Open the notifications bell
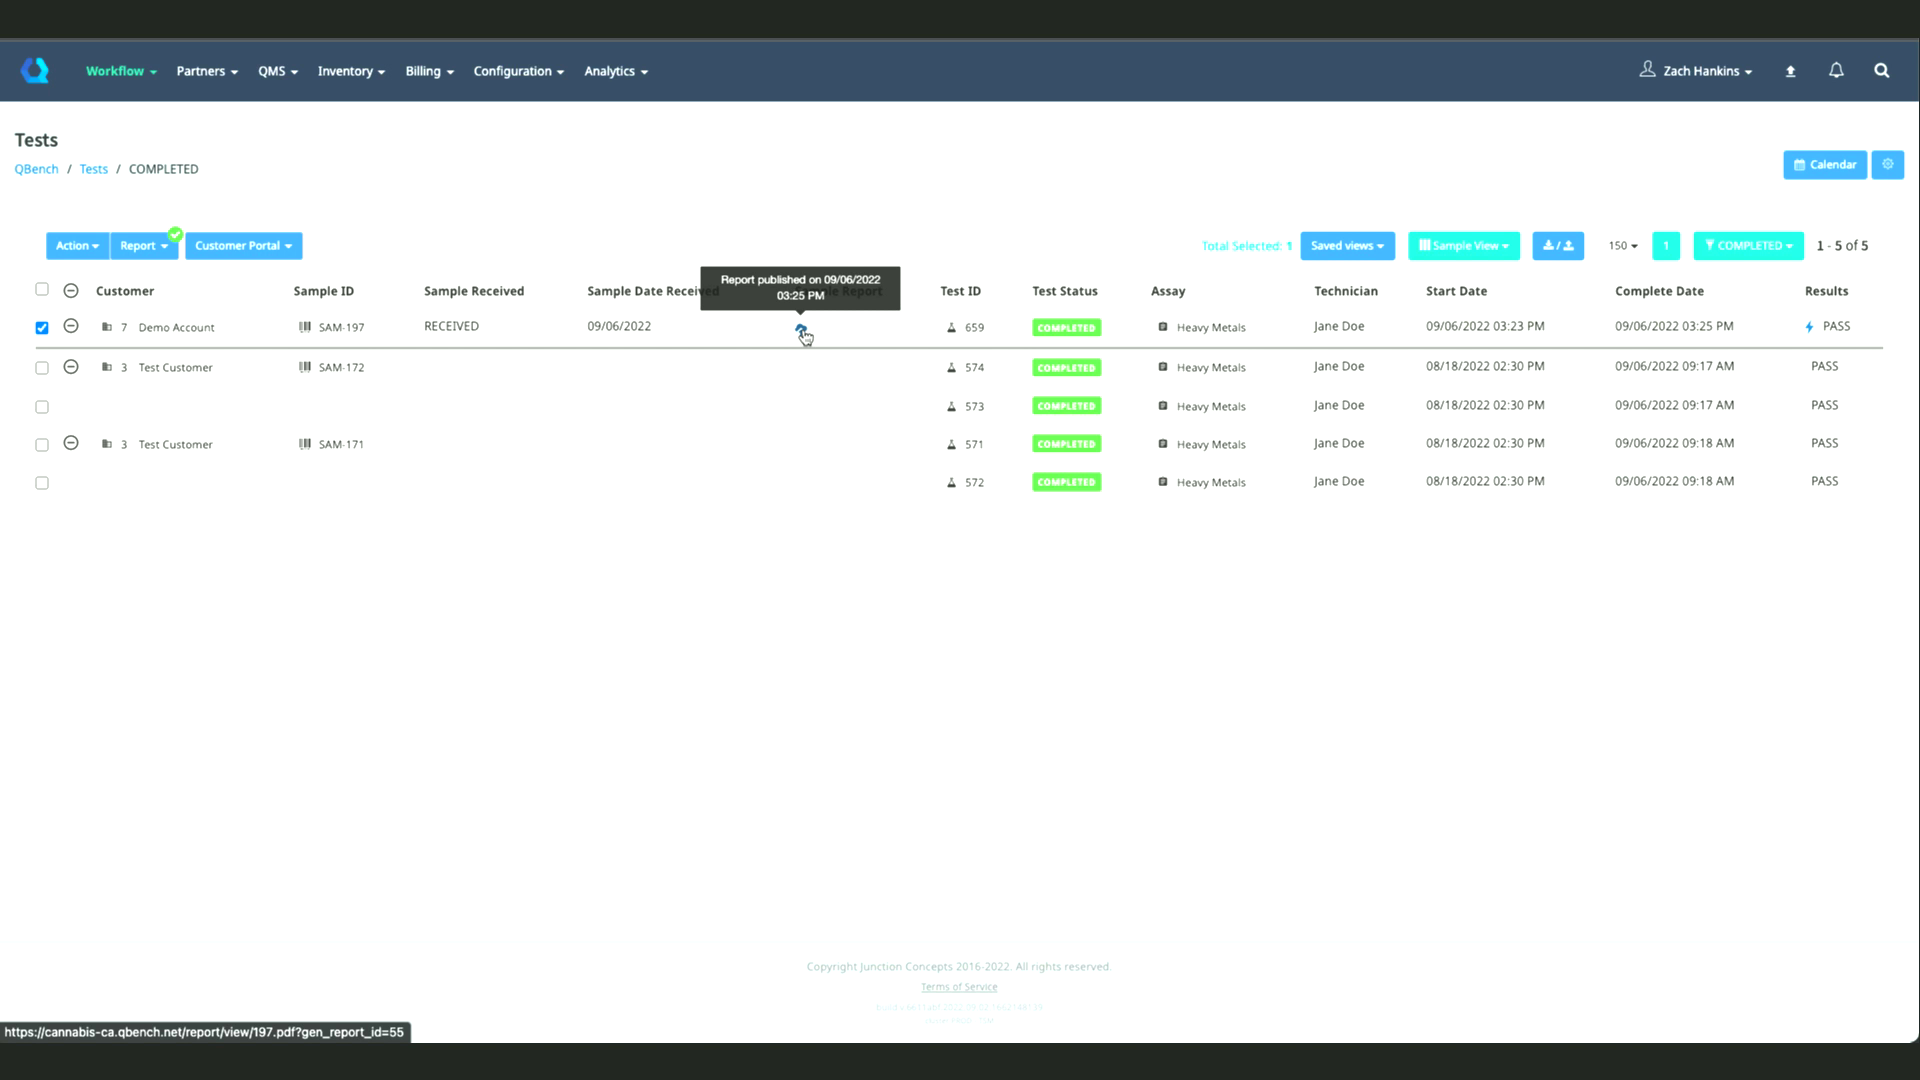This screenshot has width=1920, height=1080. coord(1836,70)
